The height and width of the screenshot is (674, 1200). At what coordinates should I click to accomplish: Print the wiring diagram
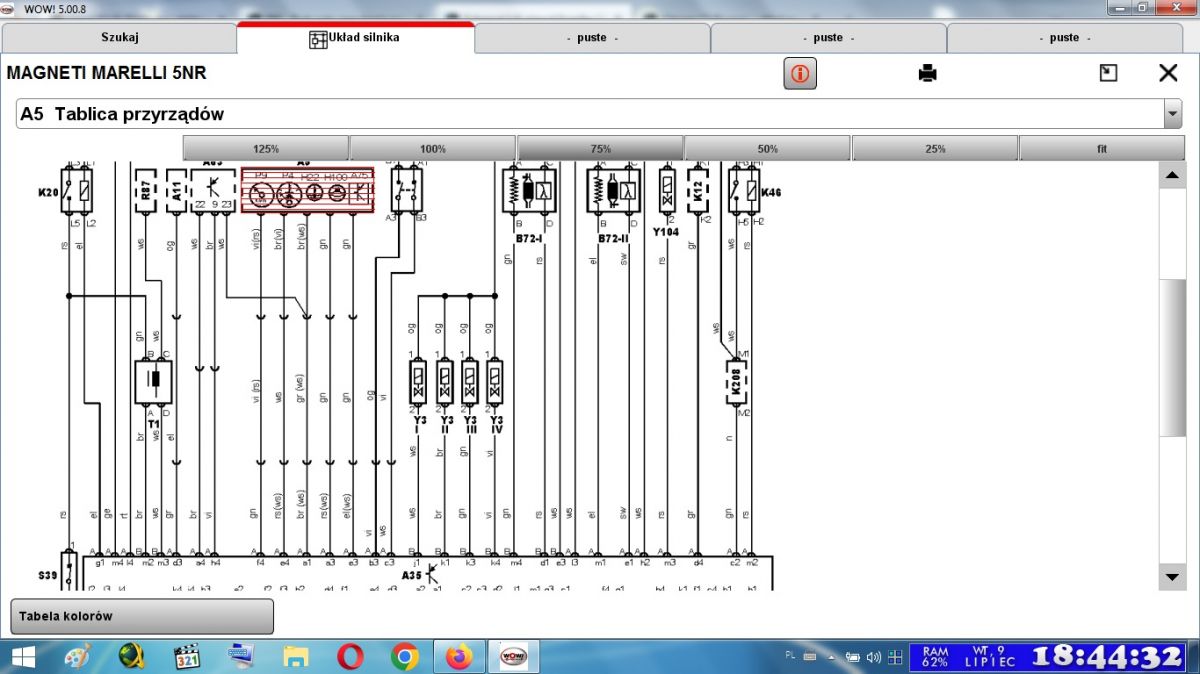928,73
